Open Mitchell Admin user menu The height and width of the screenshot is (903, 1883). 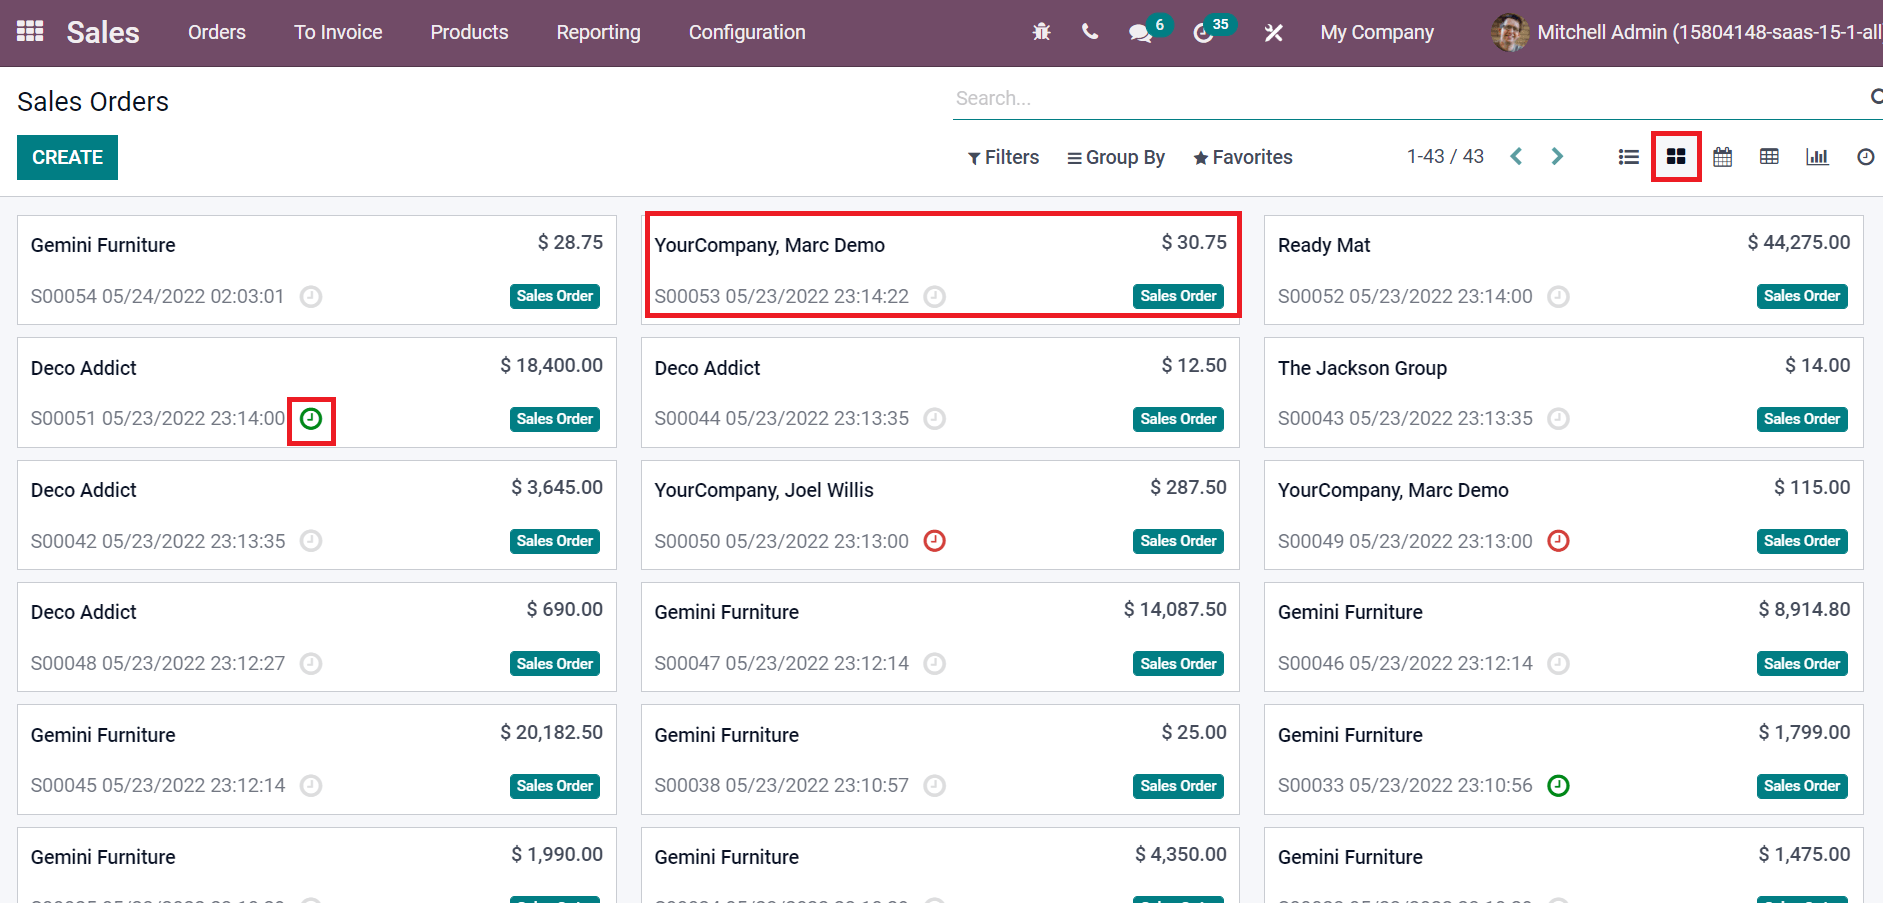[1686, 32]
